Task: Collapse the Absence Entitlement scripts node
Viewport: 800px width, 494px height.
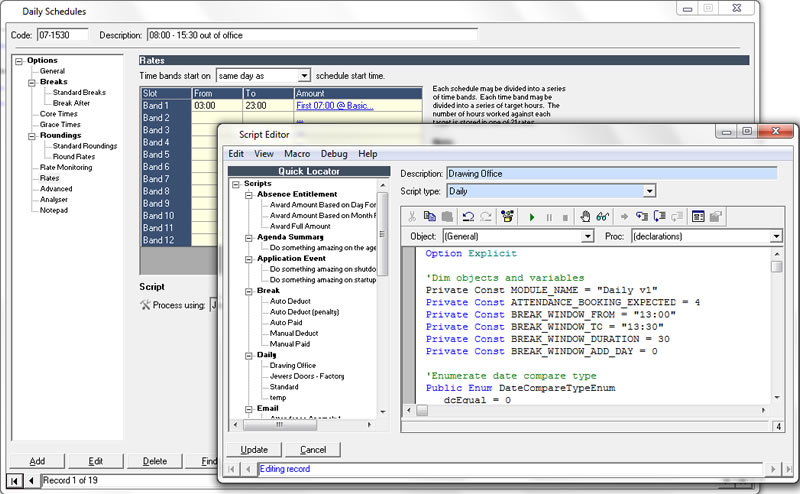Action: (249, 194)
